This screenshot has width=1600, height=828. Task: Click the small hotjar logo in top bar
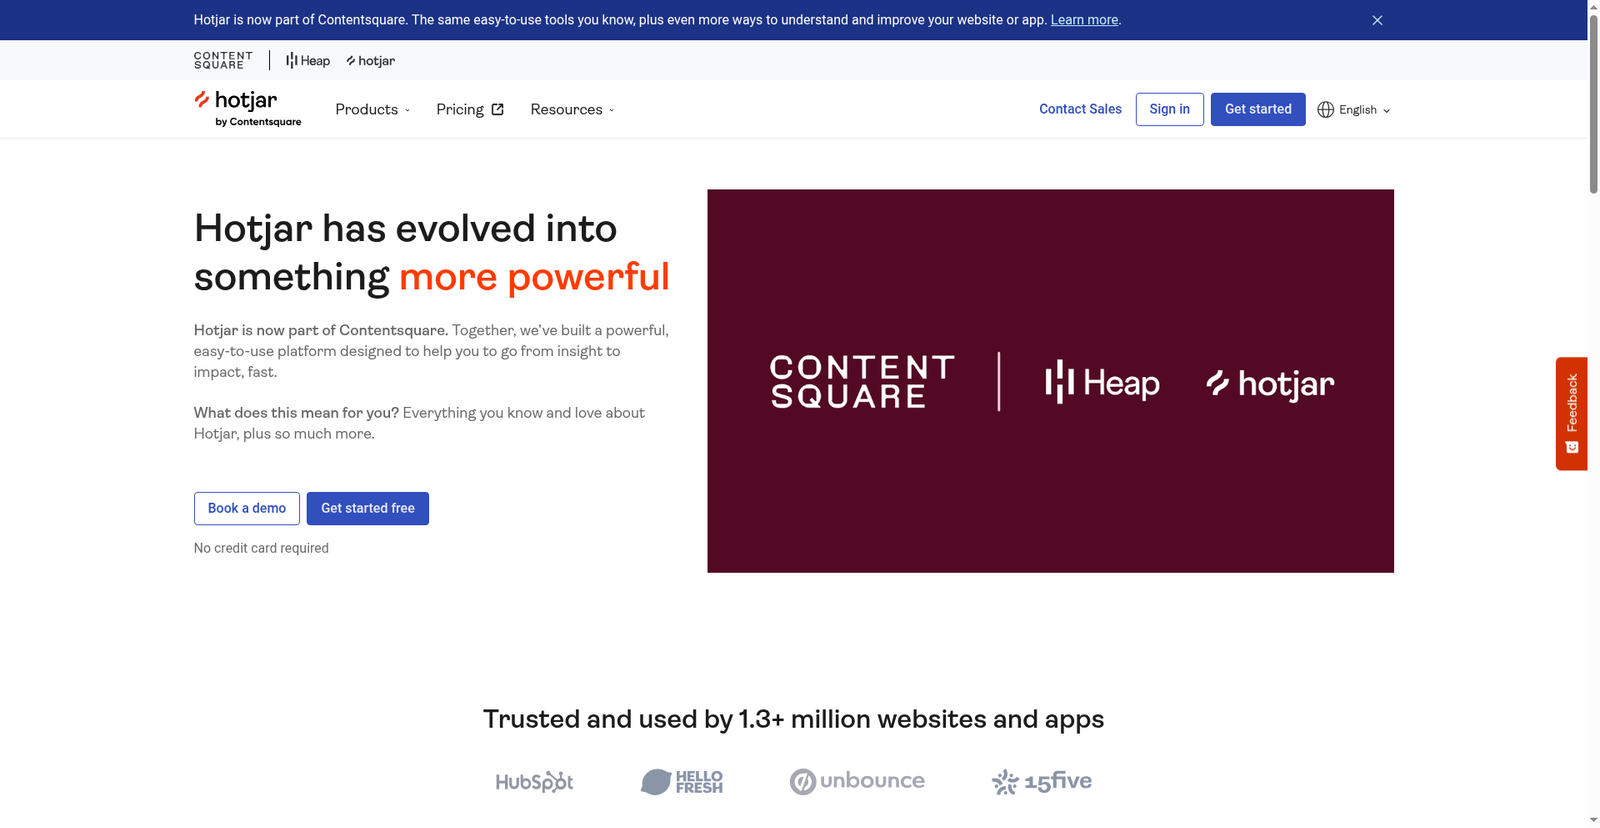[x=371, y=61]
